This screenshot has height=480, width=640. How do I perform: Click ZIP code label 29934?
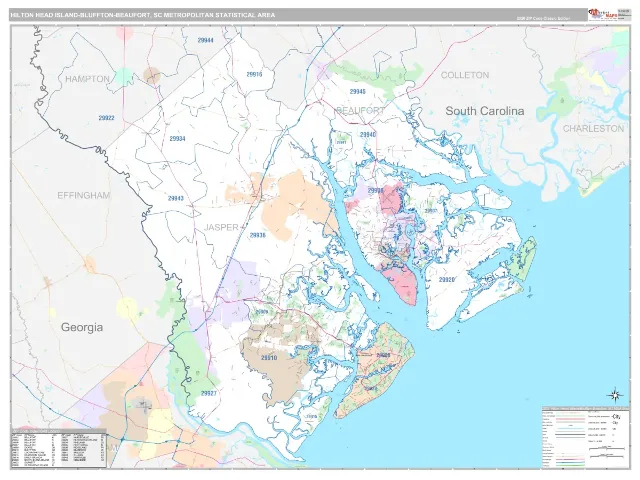(178, 139)
